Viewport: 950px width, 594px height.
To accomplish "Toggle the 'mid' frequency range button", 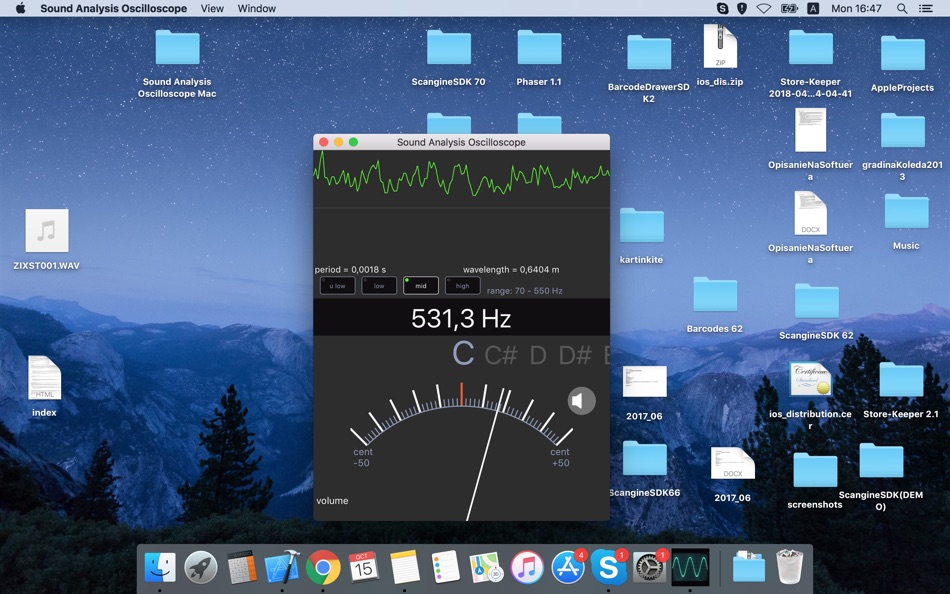I will 421,286.
